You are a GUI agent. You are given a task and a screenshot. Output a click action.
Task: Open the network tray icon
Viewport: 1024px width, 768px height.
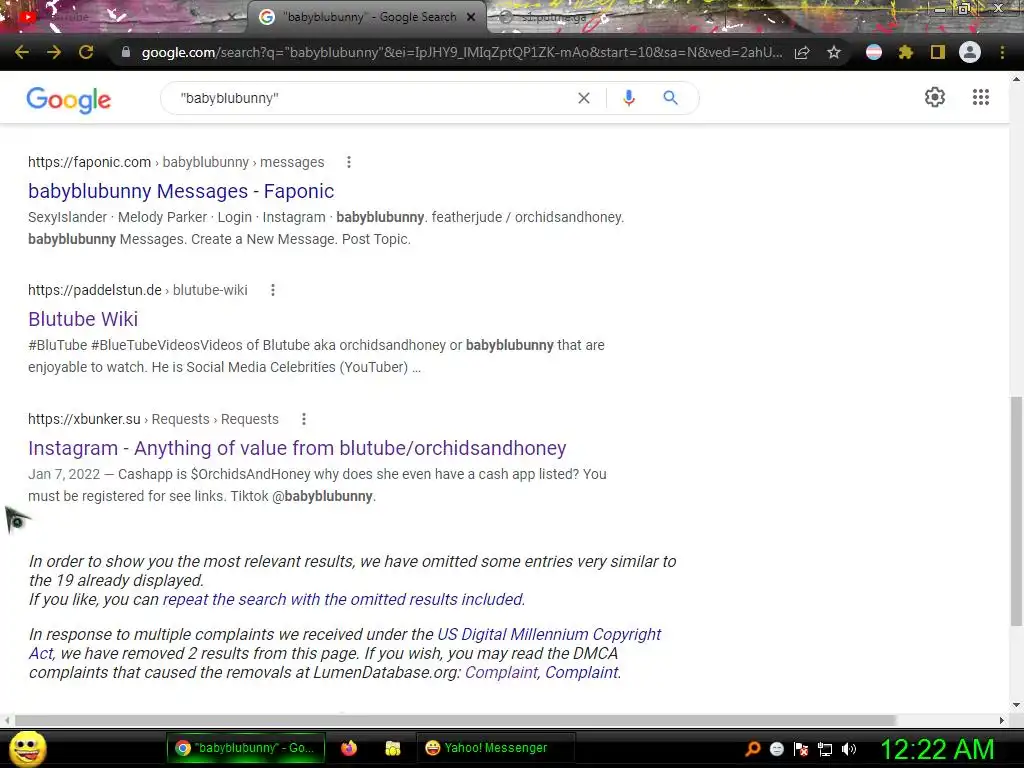(825, 748)
